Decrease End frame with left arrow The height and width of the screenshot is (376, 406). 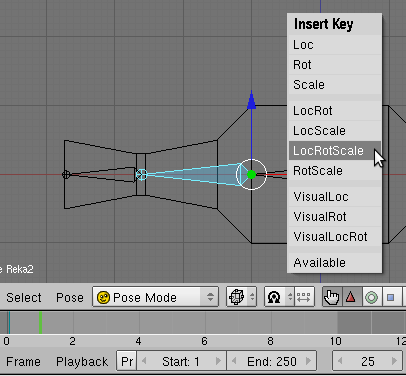point(234,361)
